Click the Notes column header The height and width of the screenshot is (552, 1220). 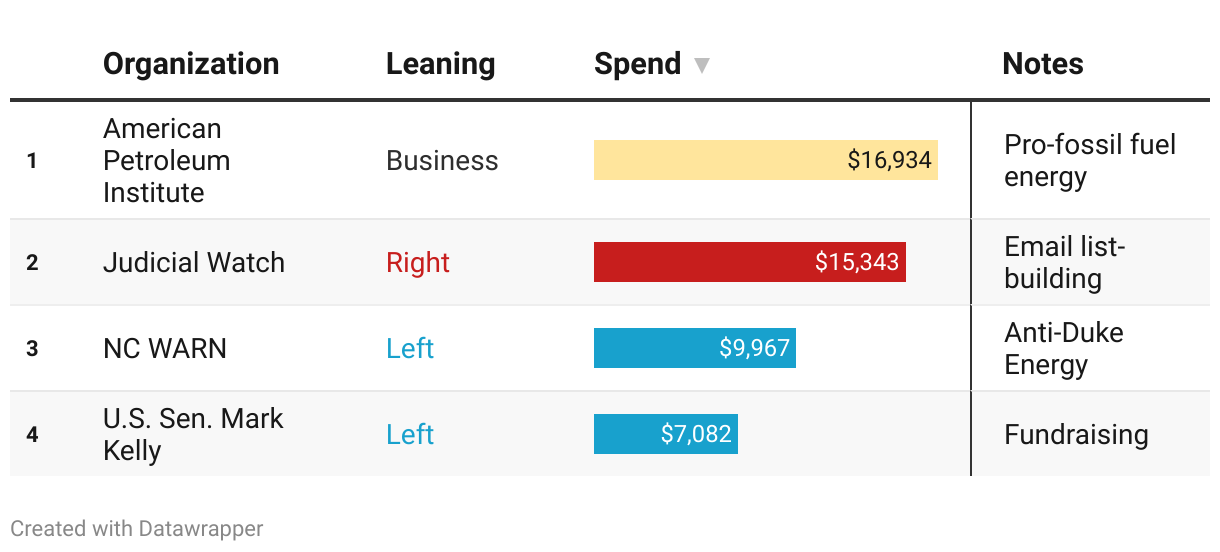pos(1043,64)
